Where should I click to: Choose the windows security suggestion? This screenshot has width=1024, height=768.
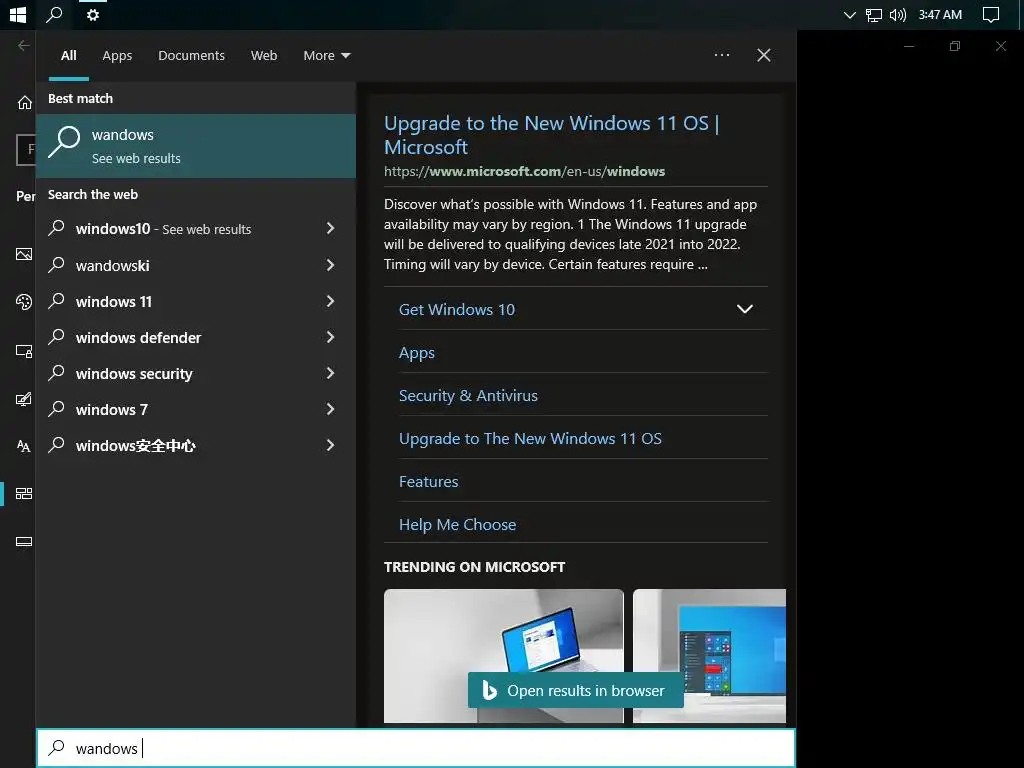[134, 373]
